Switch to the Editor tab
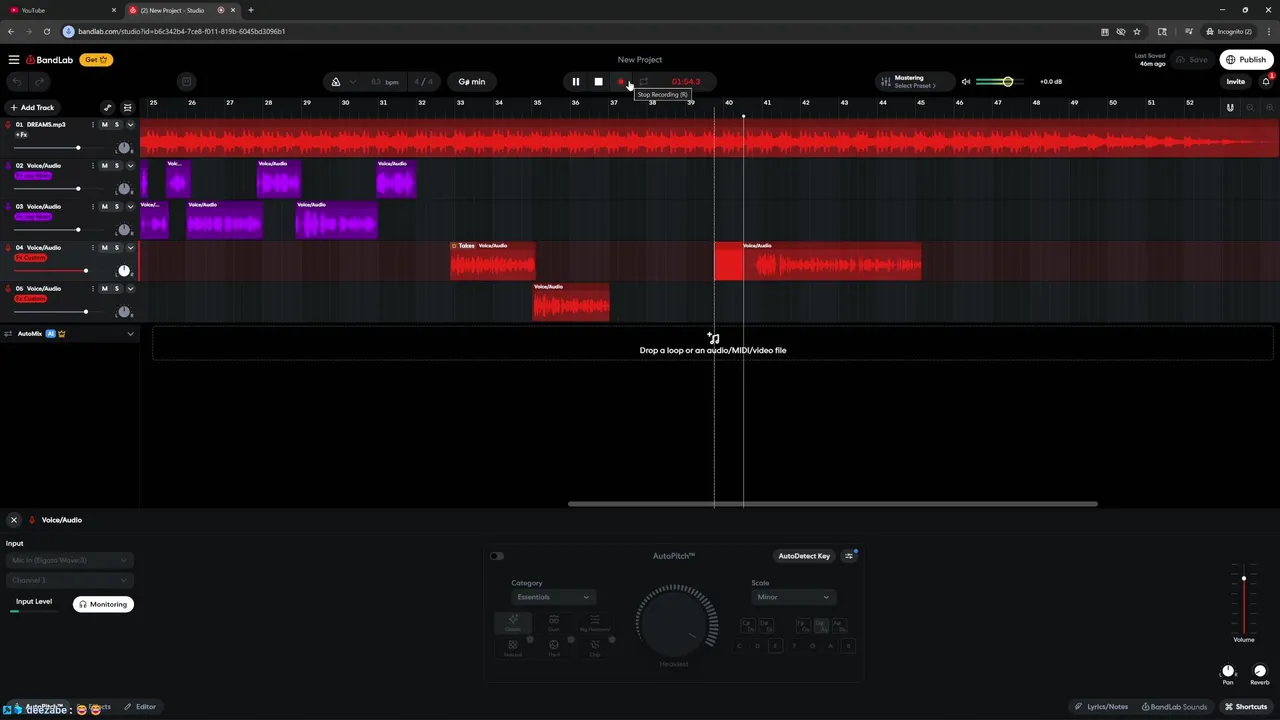 coord(140,707)
